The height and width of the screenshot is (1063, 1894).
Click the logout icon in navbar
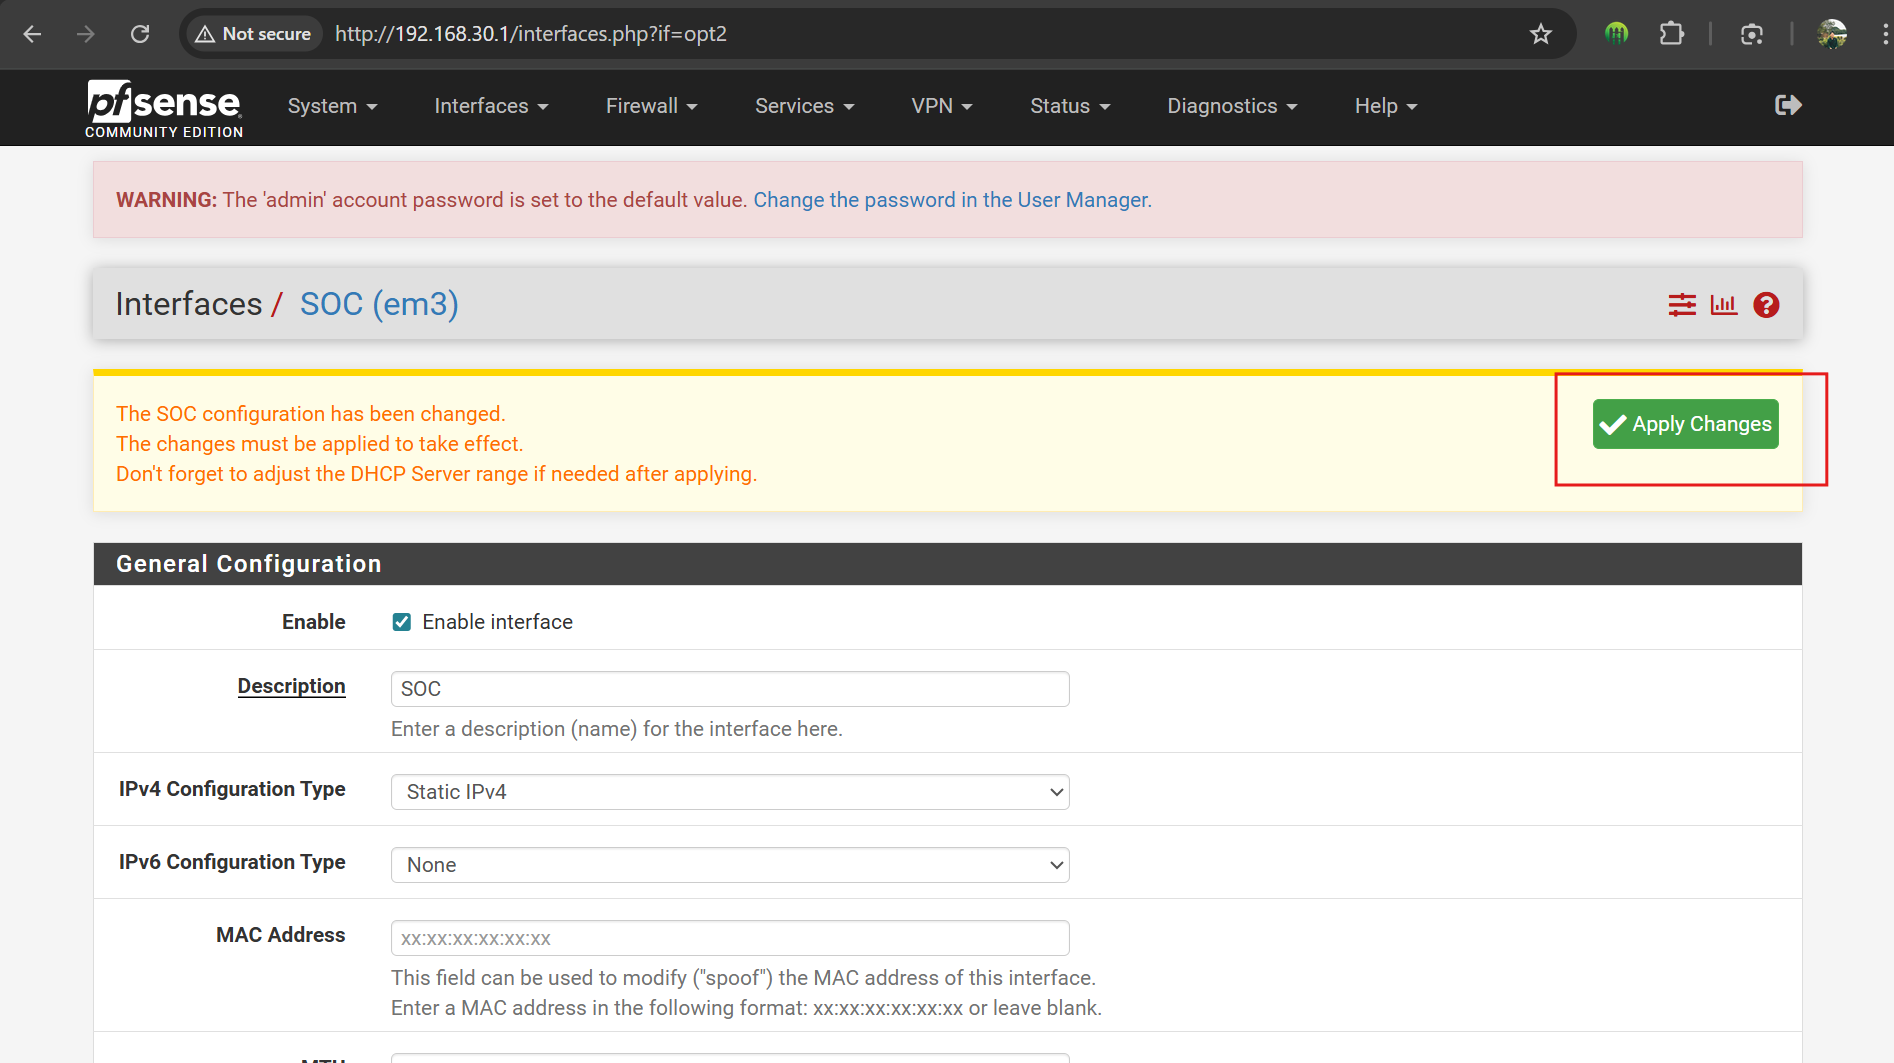pos(1788,106)
